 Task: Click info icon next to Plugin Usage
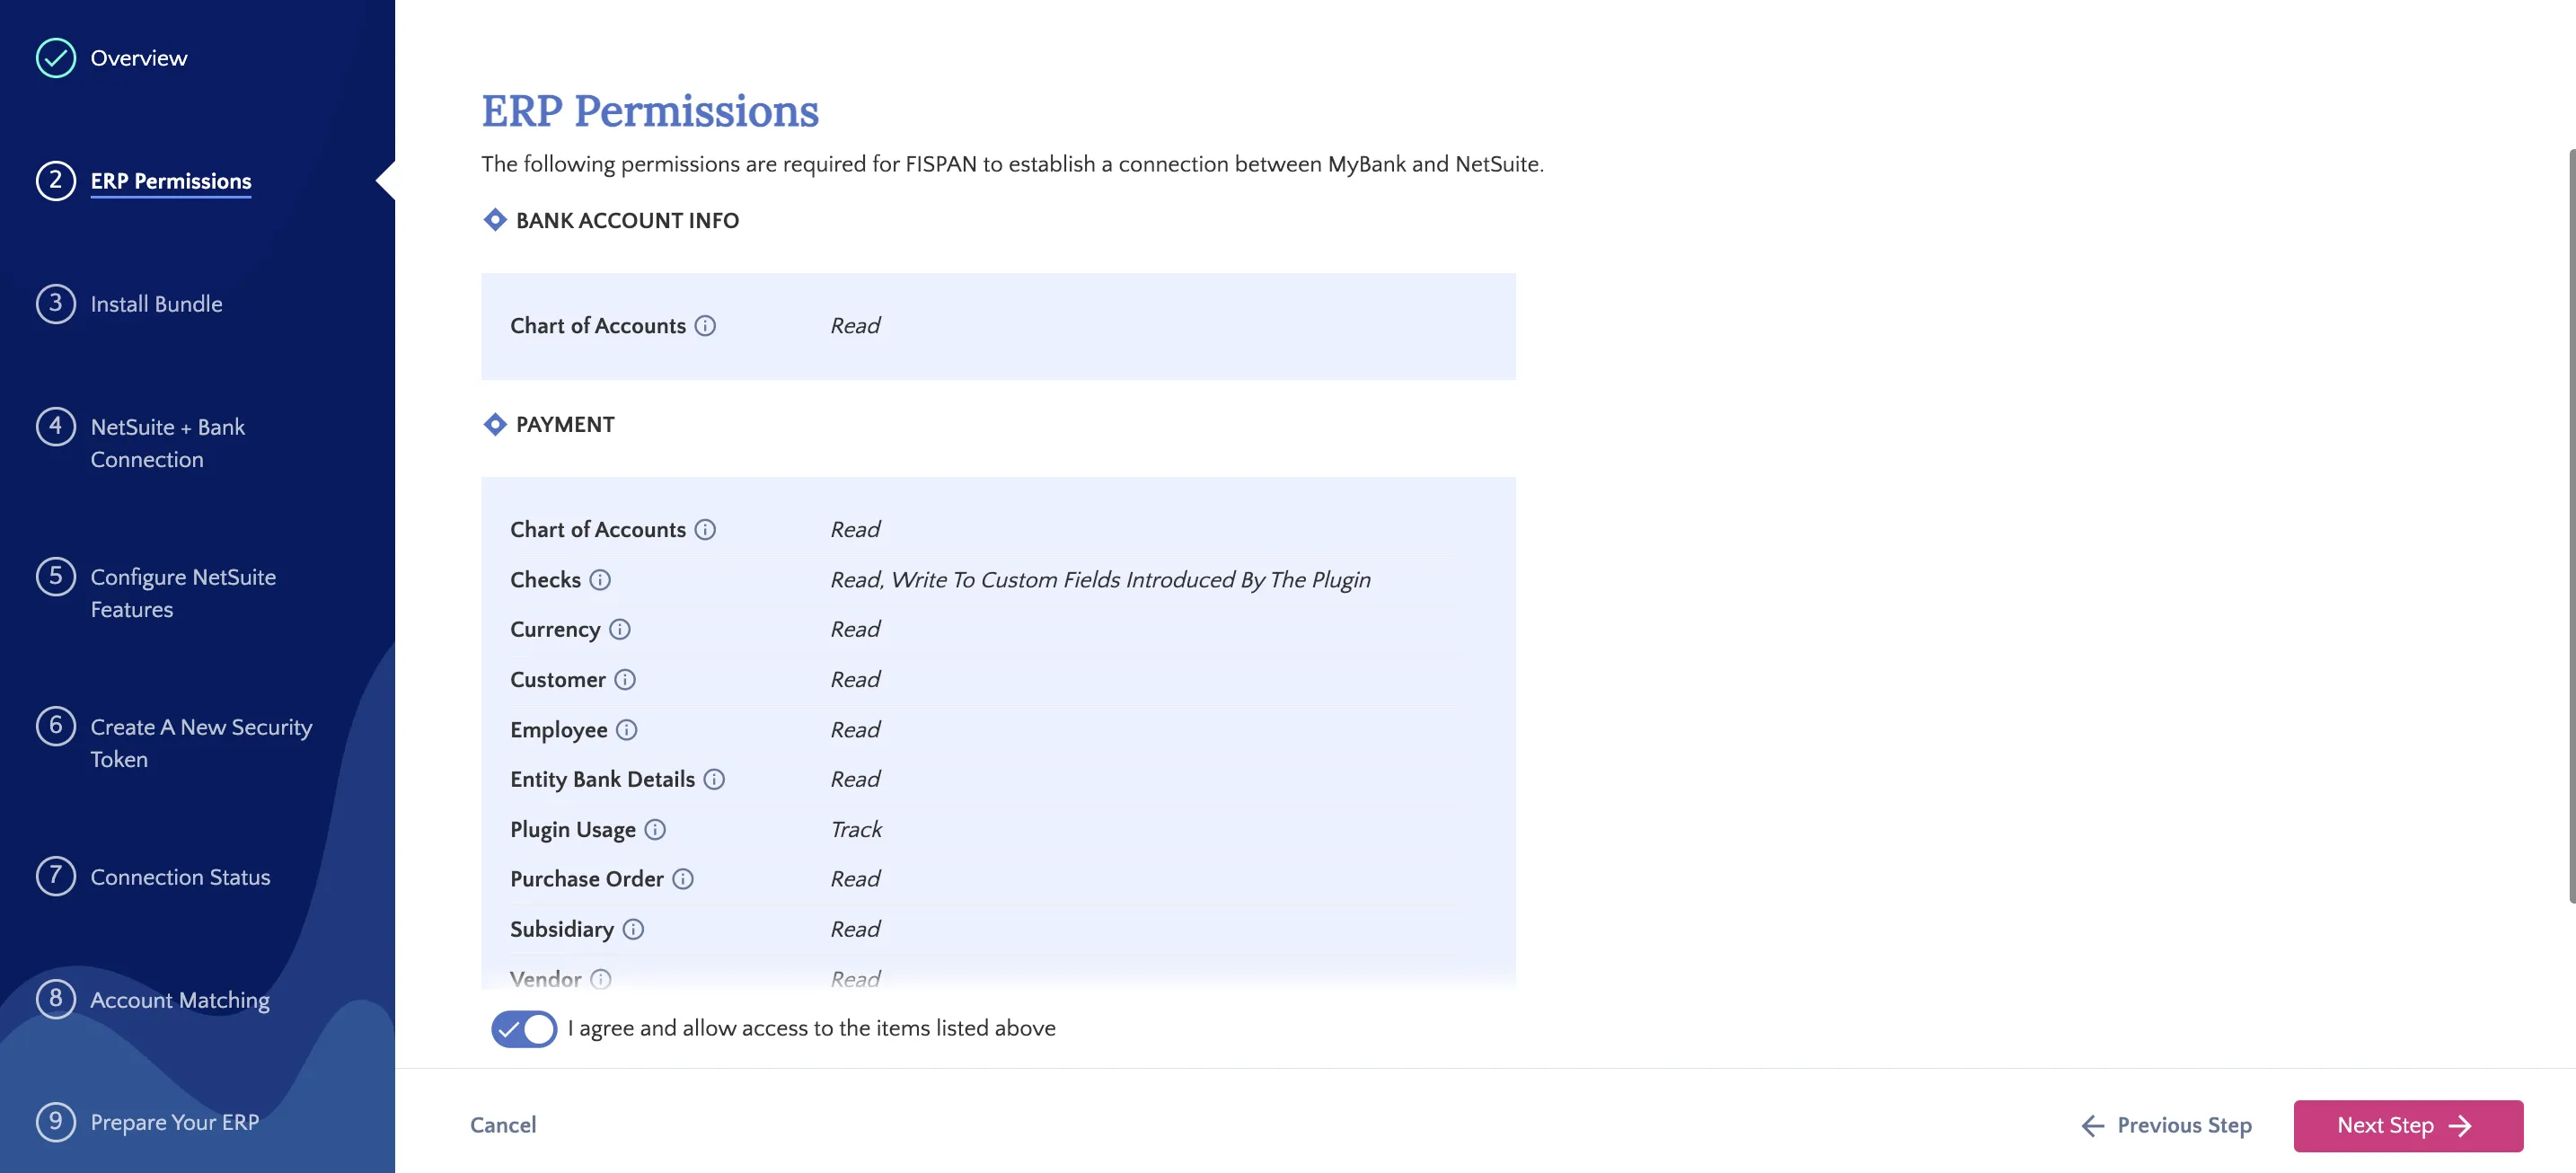click(655, 829)
